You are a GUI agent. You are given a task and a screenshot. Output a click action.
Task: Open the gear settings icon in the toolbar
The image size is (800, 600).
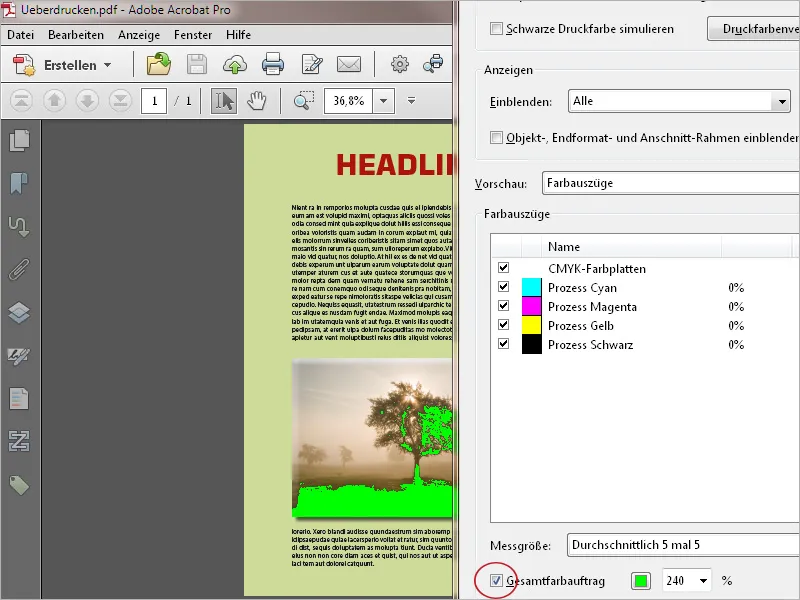pyautogui.click(x=399, y=64)
